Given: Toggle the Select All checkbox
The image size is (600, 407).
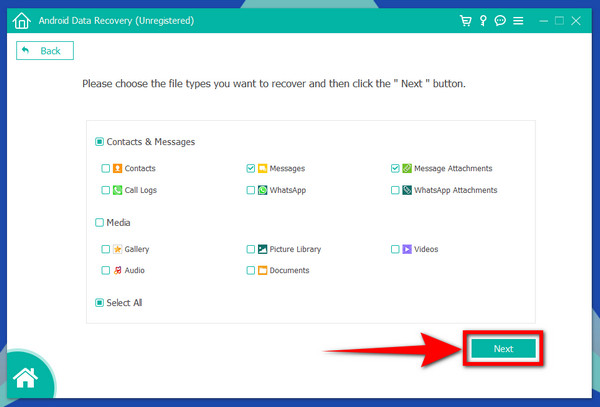Looking at the screenshot, I should (x=99, y=303).
